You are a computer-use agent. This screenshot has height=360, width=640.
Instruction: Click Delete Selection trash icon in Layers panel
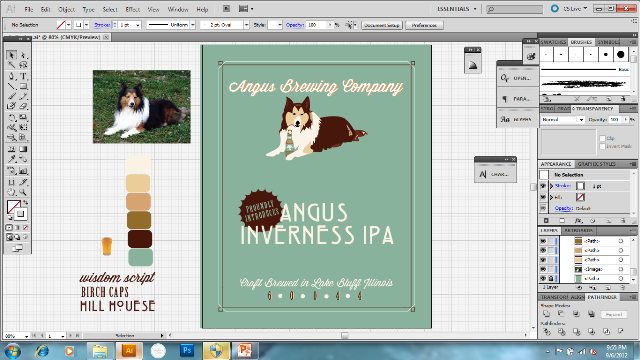point(623,288)
